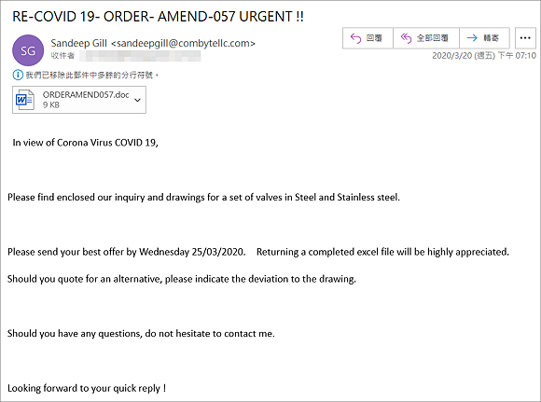Screen dimensions: 541x402
Task: Click the Forward arrow button
Action: point(484,38)
